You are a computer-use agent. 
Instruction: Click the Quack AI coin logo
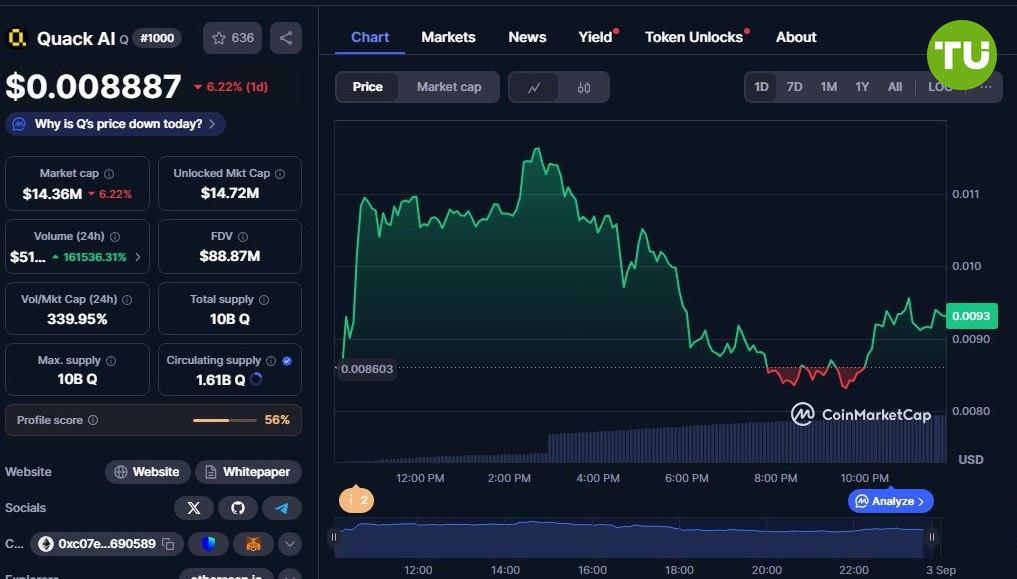pos(16,38)
